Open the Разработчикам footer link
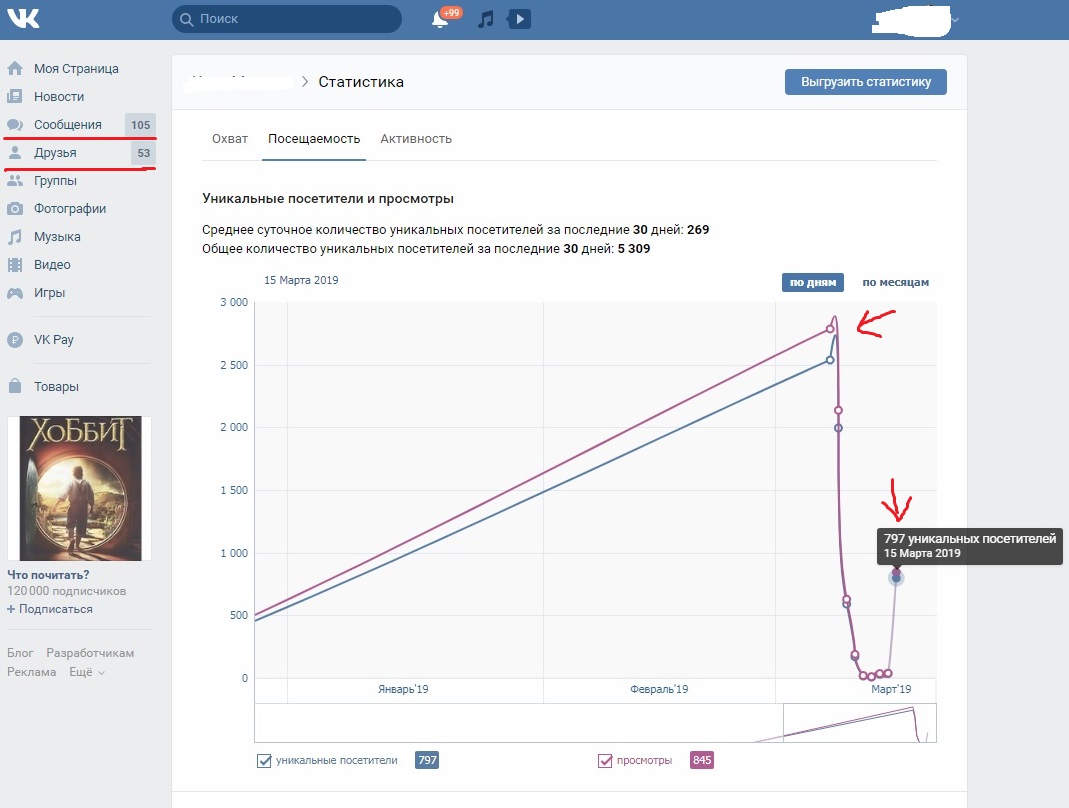This screenshot has width=1069, height=808. point(90,653)
